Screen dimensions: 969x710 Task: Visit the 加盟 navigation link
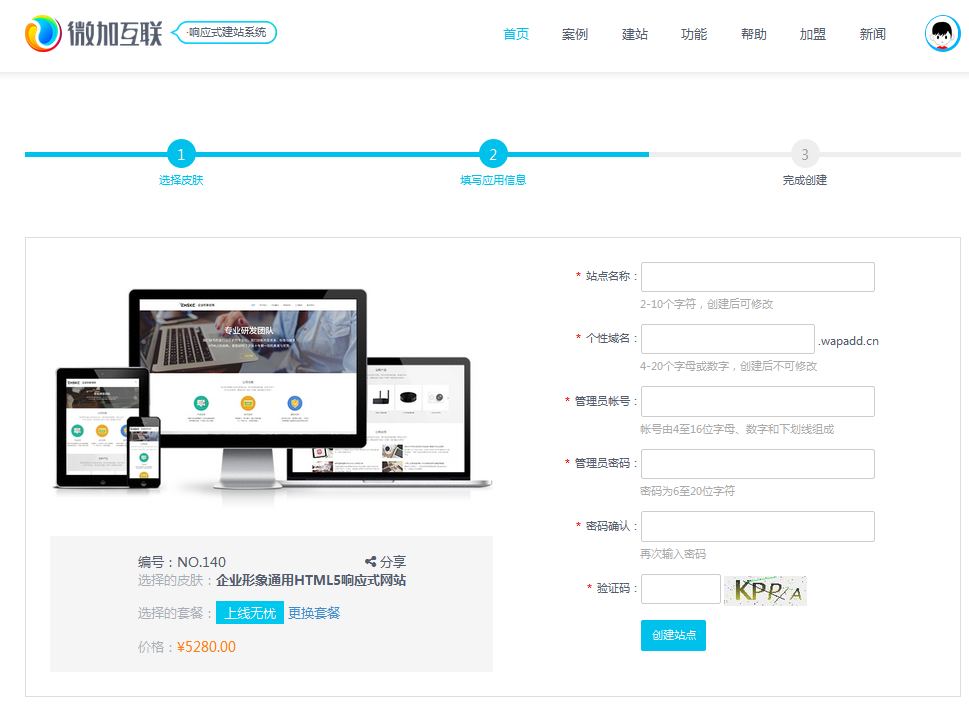pos(813,34)
